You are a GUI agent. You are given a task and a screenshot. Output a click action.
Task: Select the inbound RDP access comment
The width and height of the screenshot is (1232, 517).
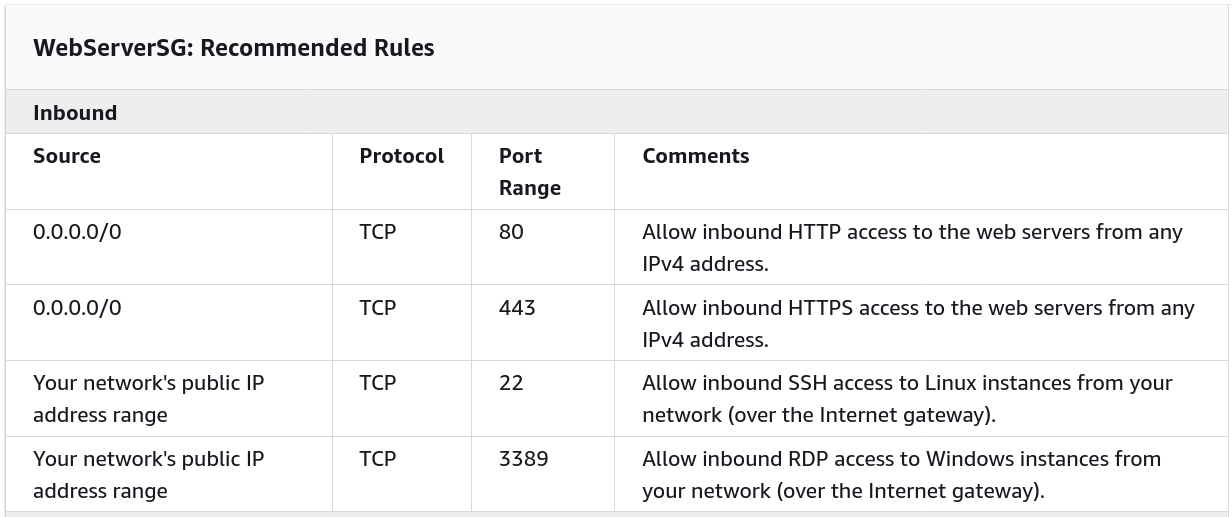tap(901, 474)
